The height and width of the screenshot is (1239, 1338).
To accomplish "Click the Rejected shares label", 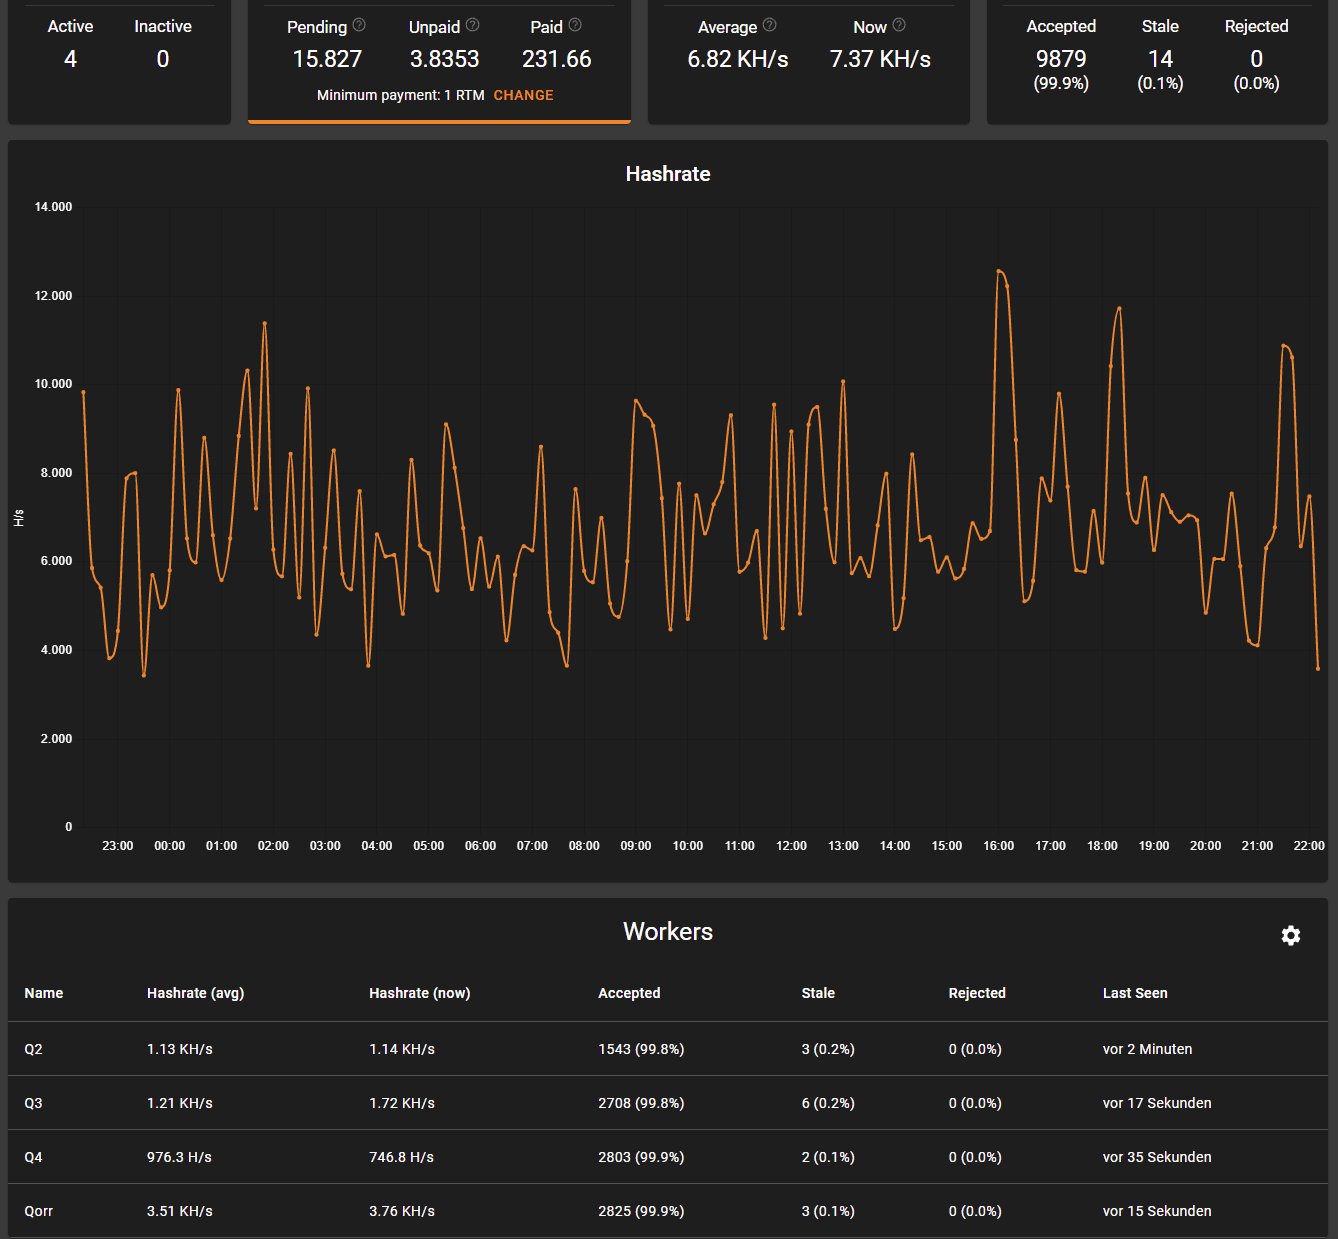I will pos(1256,27).
